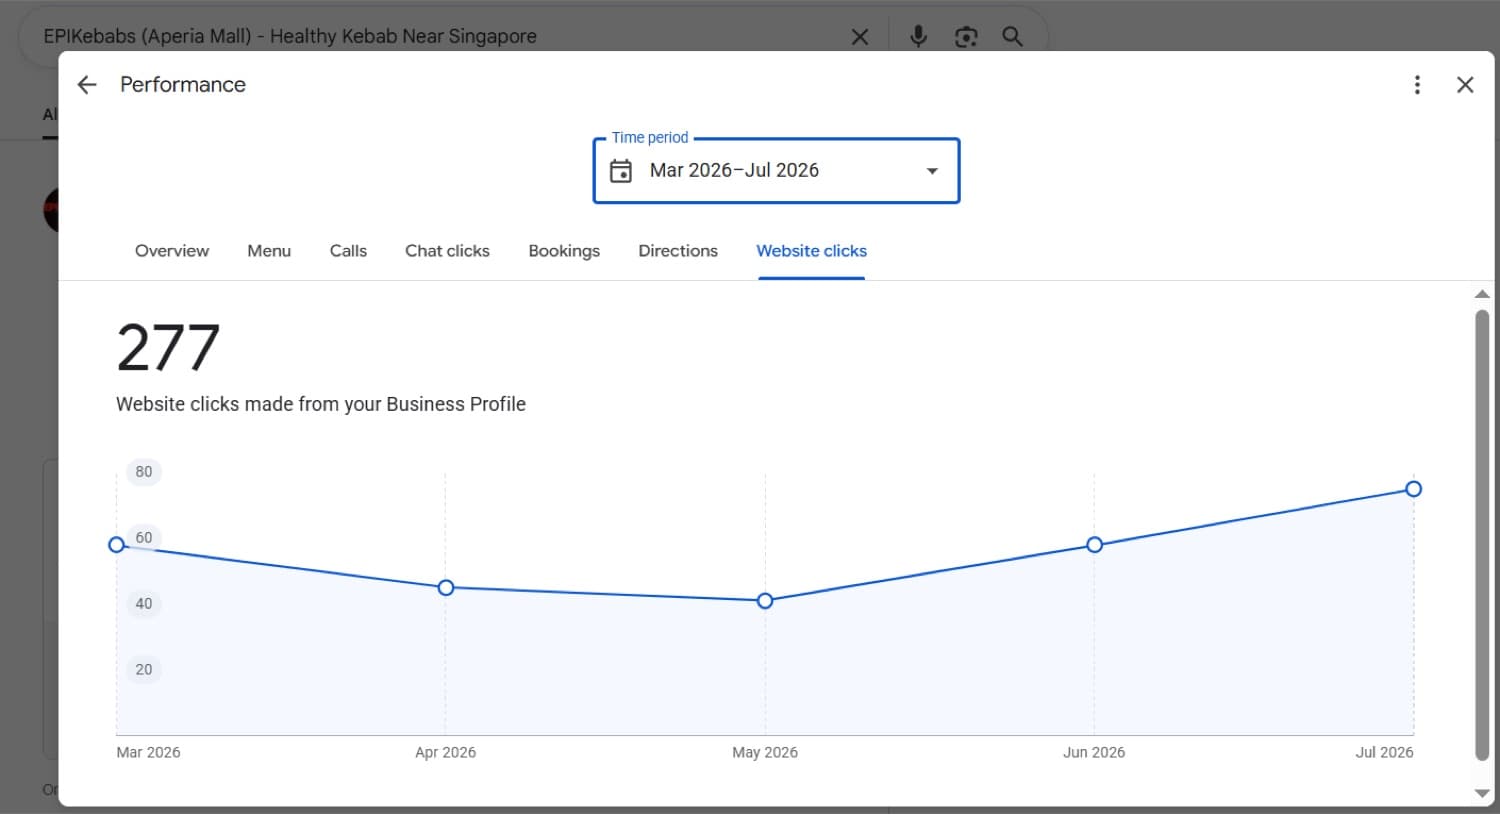The width and height of the screenshot is (1500, 814).
Task: Switch to the Menu tab
Action: (269, 251)
